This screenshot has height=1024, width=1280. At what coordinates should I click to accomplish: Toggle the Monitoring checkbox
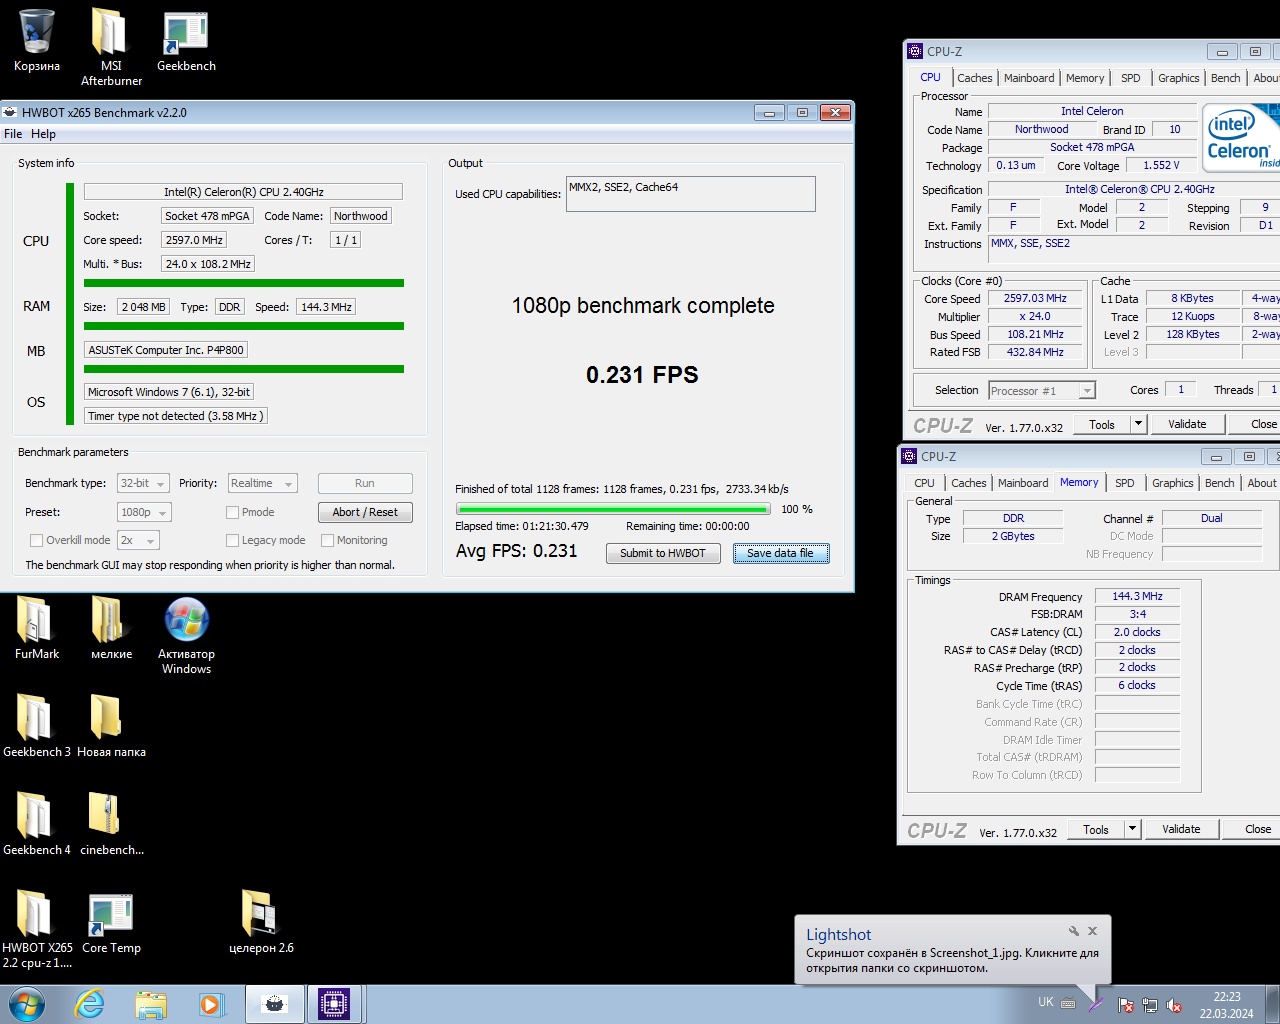pyautogui.click(x=327, y=540)
